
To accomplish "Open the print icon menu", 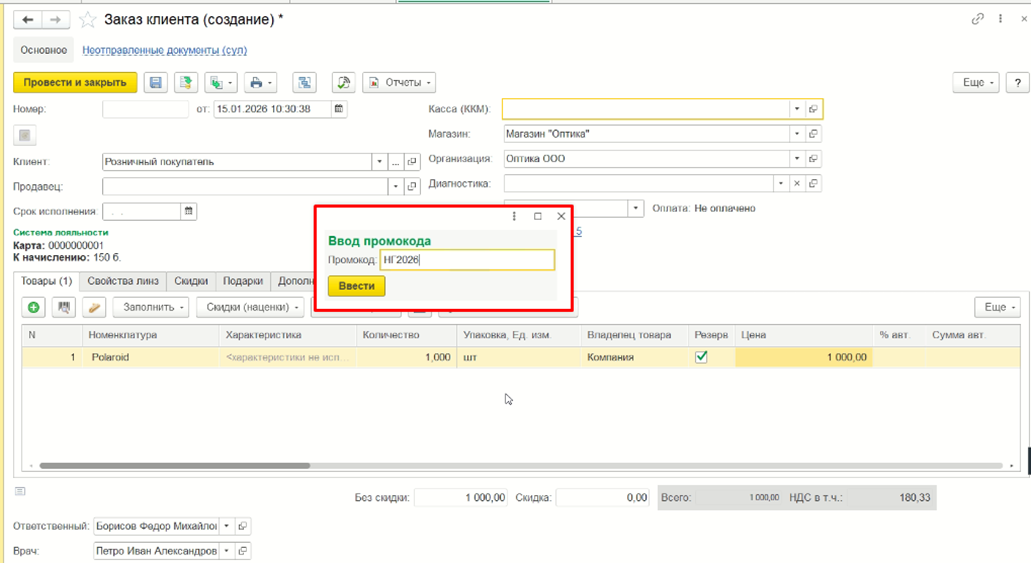I will click(x=261, y=82).
